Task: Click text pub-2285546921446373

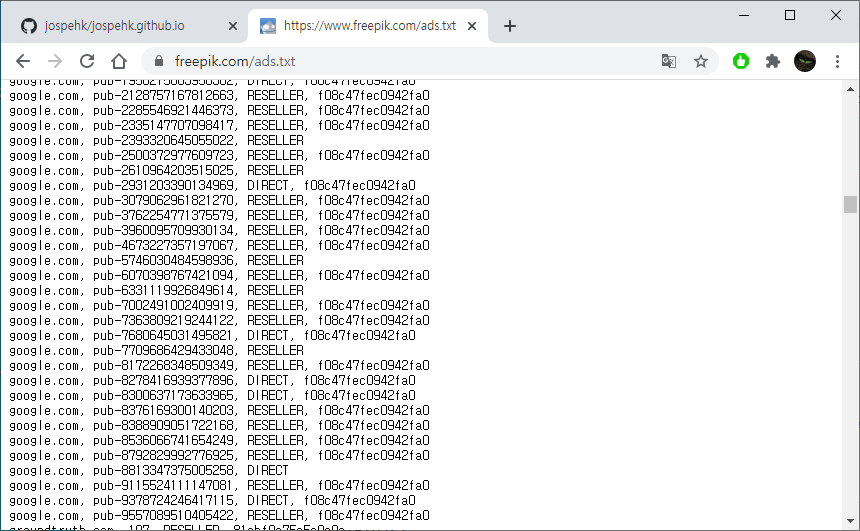Action: pyautogui.click(x=165, y=110)
